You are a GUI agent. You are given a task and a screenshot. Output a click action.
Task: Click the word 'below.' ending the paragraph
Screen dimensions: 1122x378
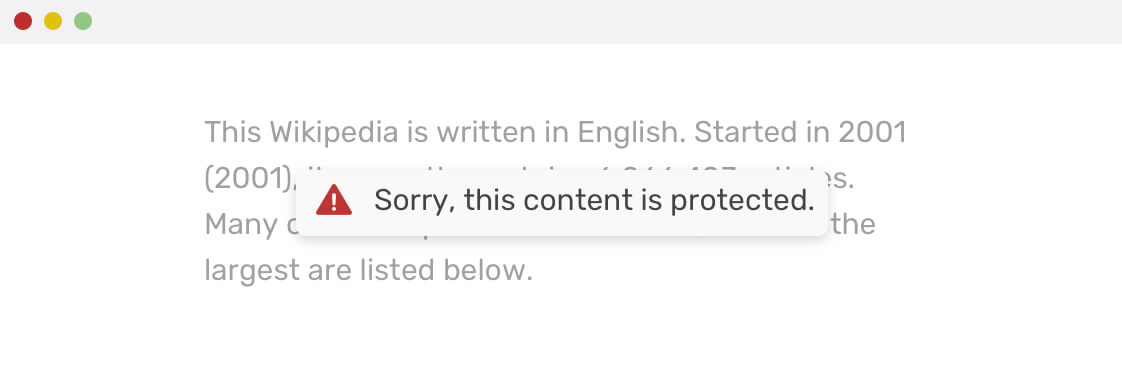click(x=488, y=270)
